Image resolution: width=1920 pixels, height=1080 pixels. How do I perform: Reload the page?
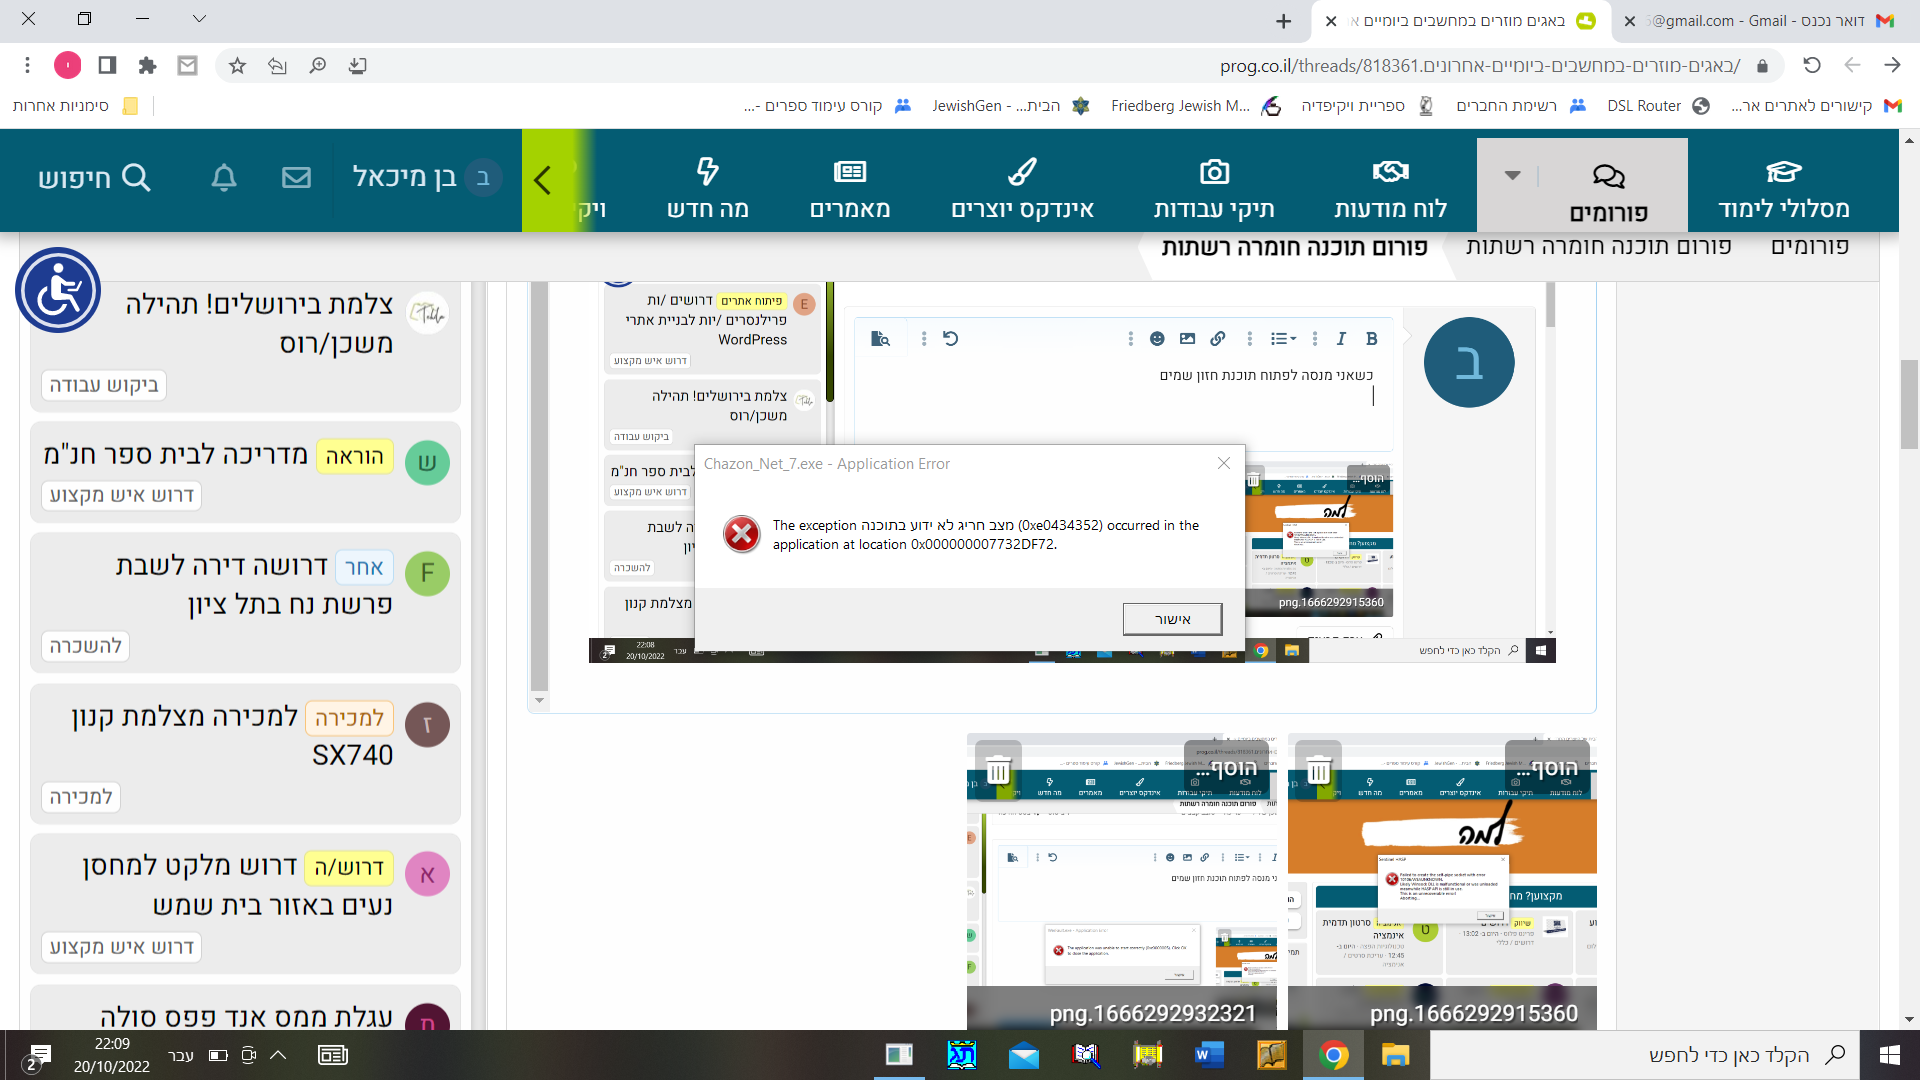pyautogui.click(x=1811, y=66)
